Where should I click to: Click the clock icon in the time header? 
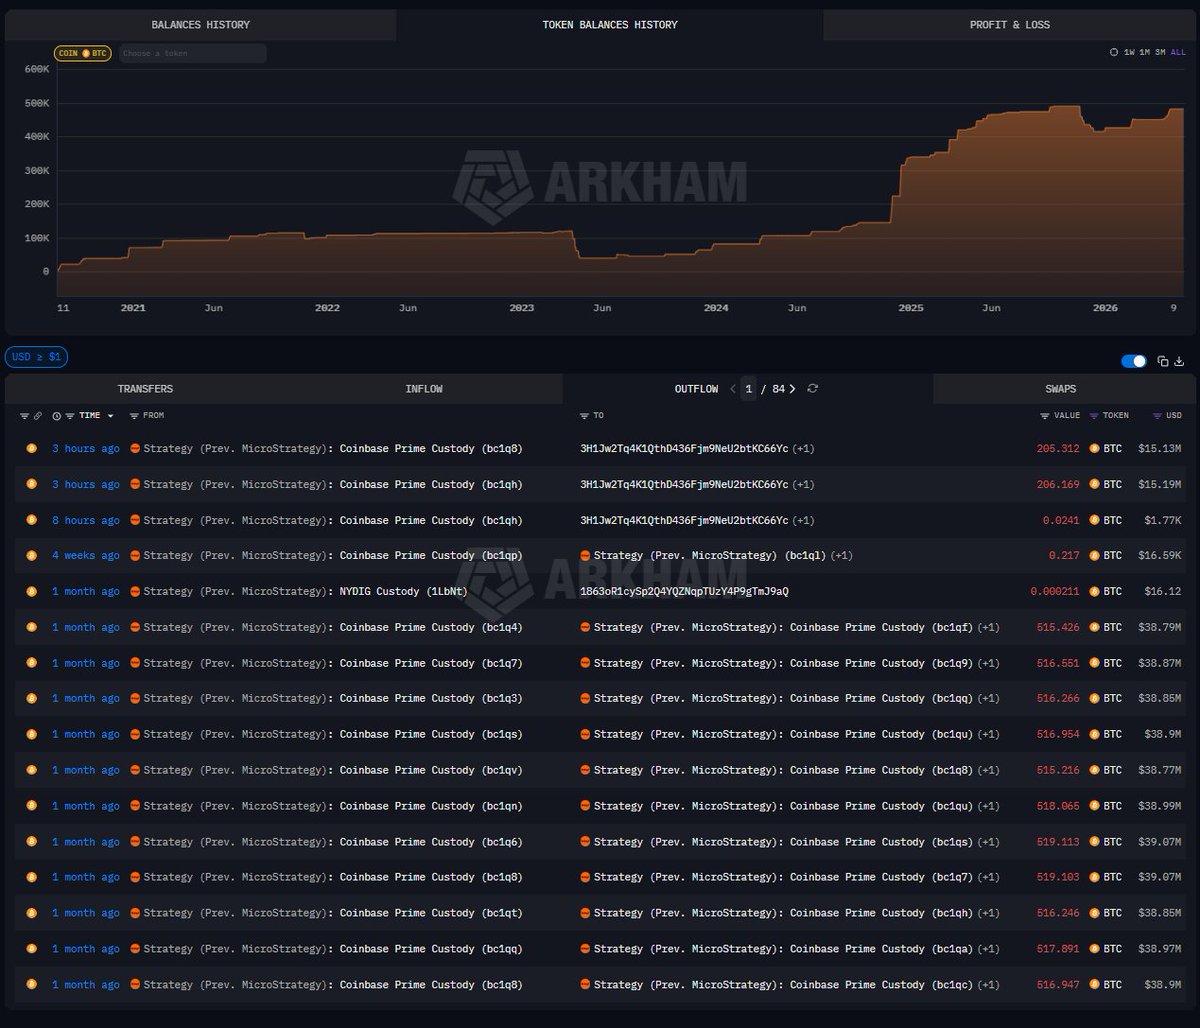click(x=57, y=416)
